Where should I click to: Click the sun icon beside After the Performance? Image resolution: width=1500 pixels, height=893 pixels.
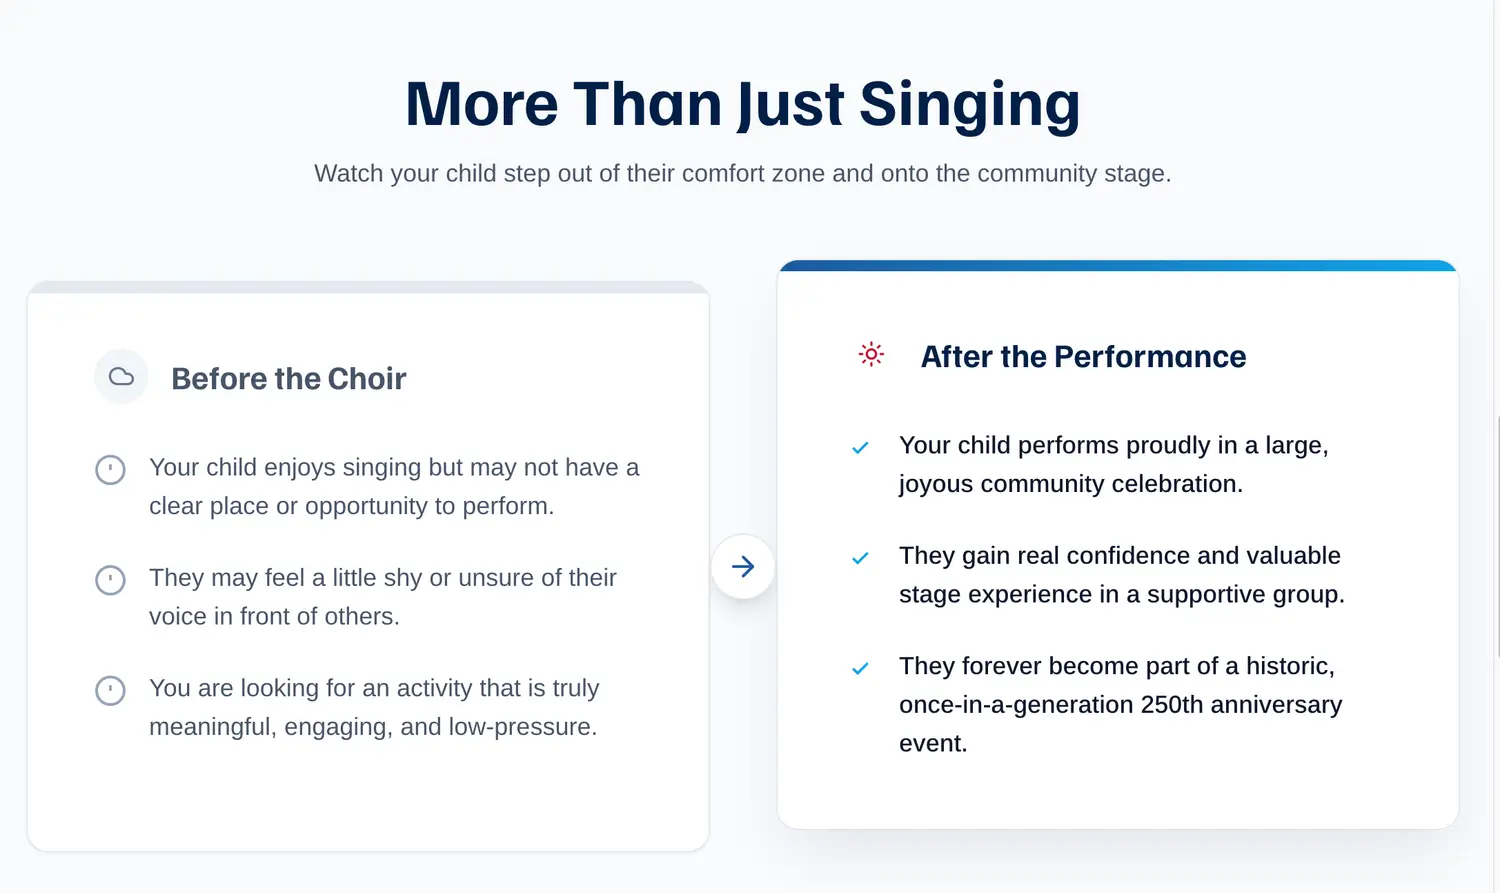[x=871, y=354]
